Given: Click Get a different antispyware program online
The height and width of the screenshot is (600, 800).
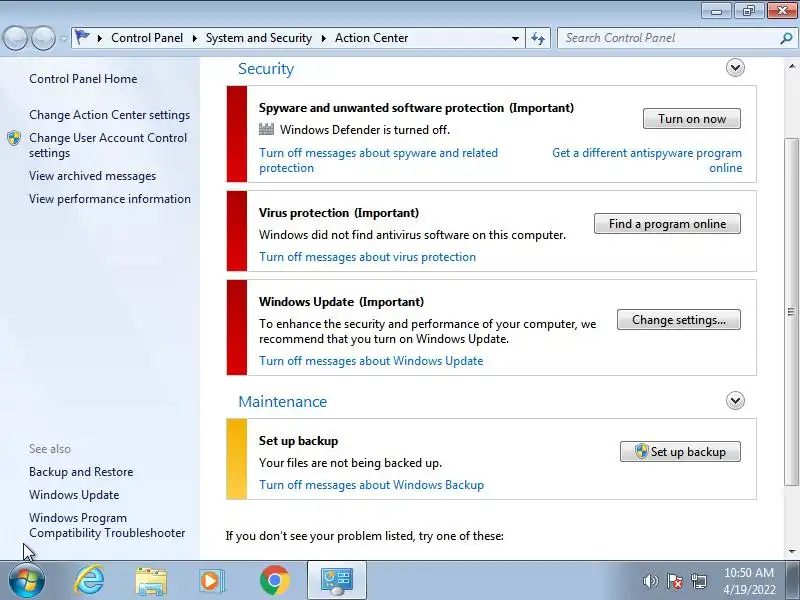Looking at the screenshot, I should [x=647, y=160].
